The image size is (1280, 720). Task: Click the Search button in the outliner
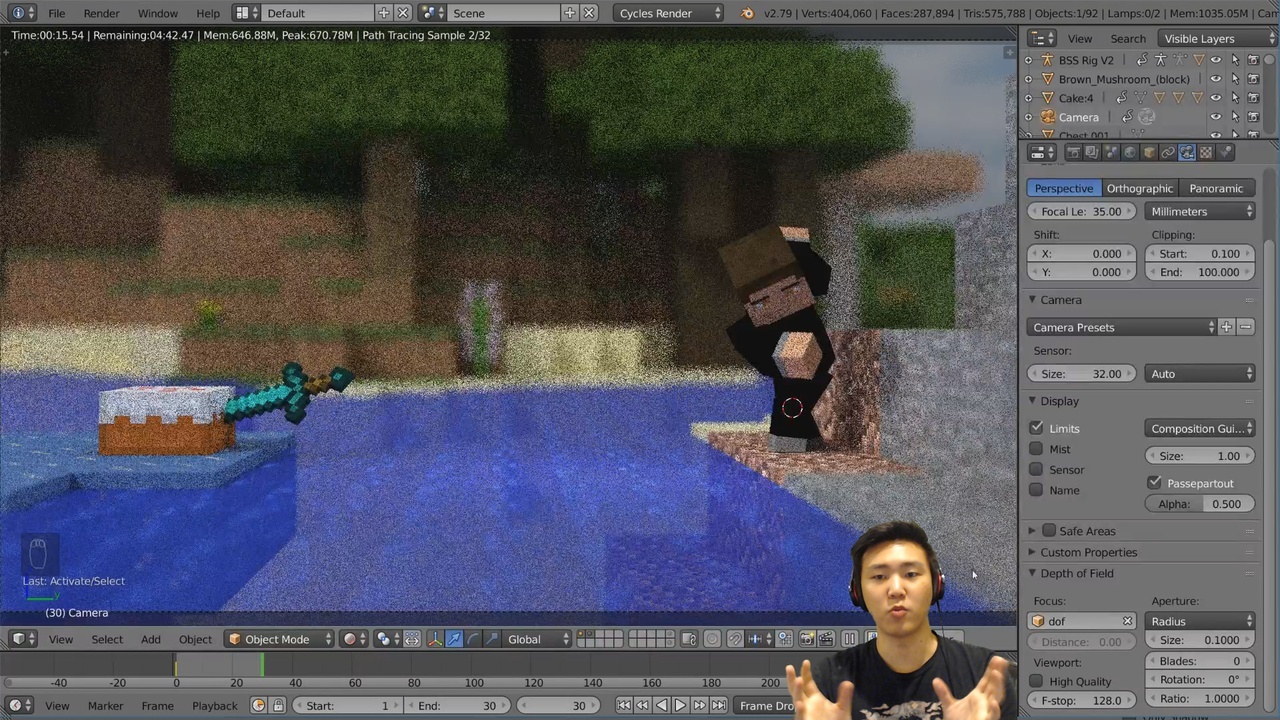pyautogui.click(x=1127, y=38)
